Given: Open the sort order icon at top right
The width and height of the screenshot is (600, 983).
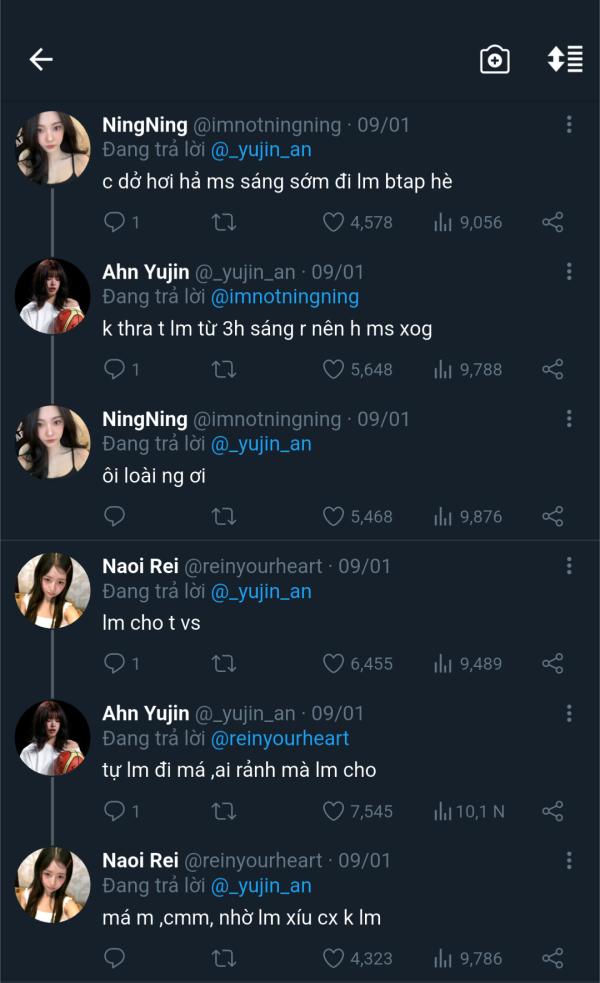Looking at the screenshot, I should [565, 60].
